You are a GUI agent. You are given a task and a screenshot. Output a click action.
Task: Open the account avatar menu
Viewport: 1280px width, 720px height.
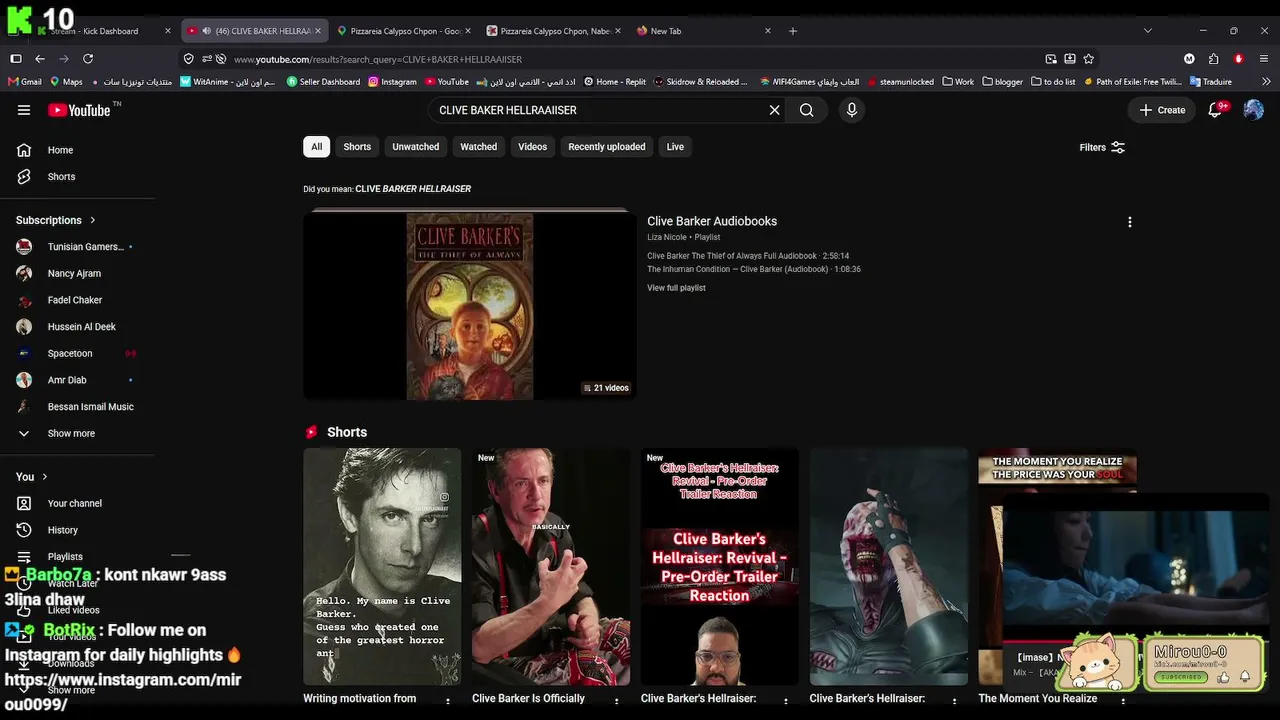pyautogui.click(x=1253, y=110)
